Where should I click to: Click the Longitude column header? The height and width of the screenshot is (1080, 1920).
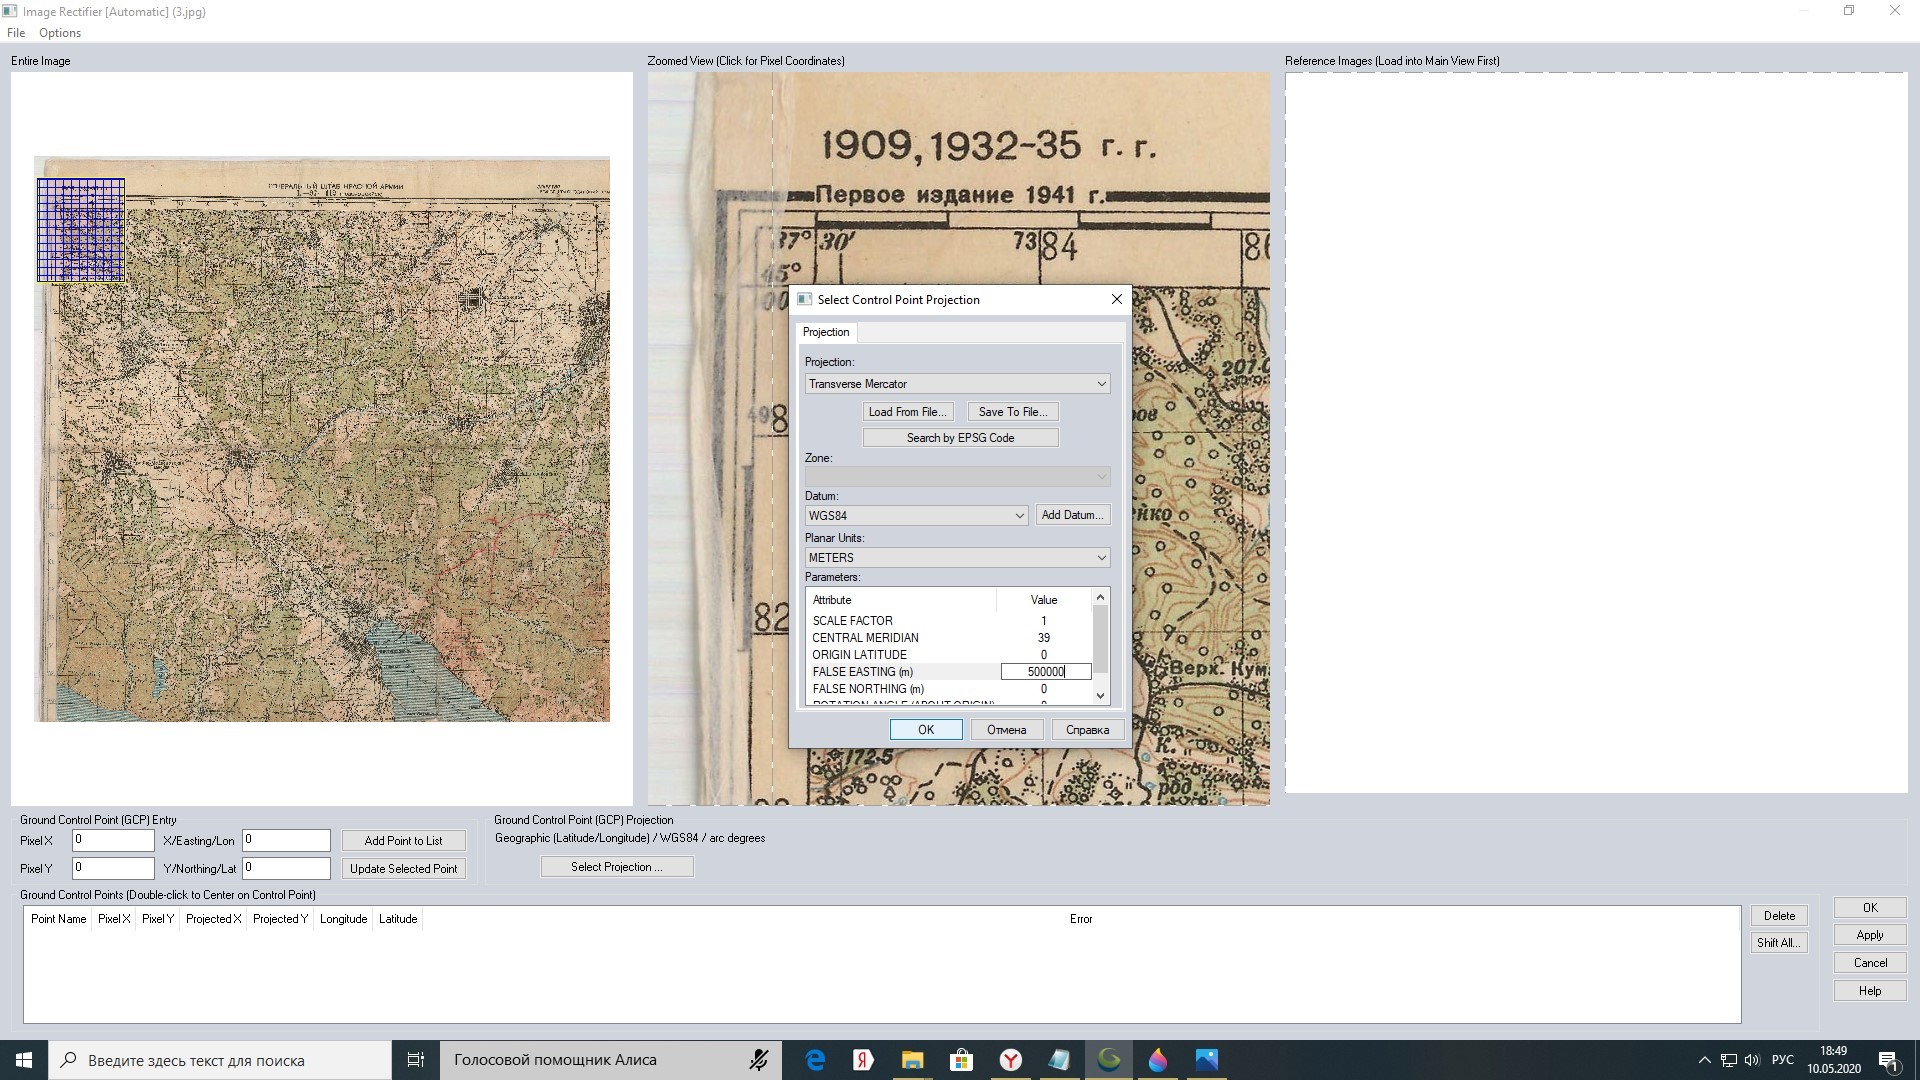point(343,919)
